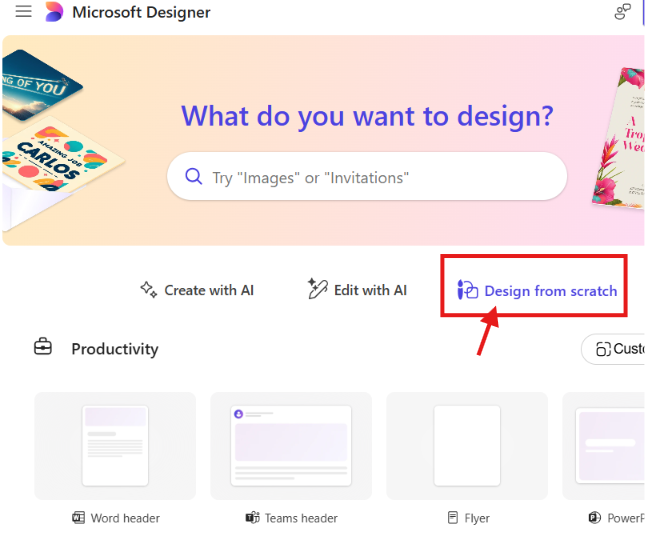Image resolution: width=645 pixels, height=537 pixels.
Task: Click the Teams header label
Action: coord(301,518)
